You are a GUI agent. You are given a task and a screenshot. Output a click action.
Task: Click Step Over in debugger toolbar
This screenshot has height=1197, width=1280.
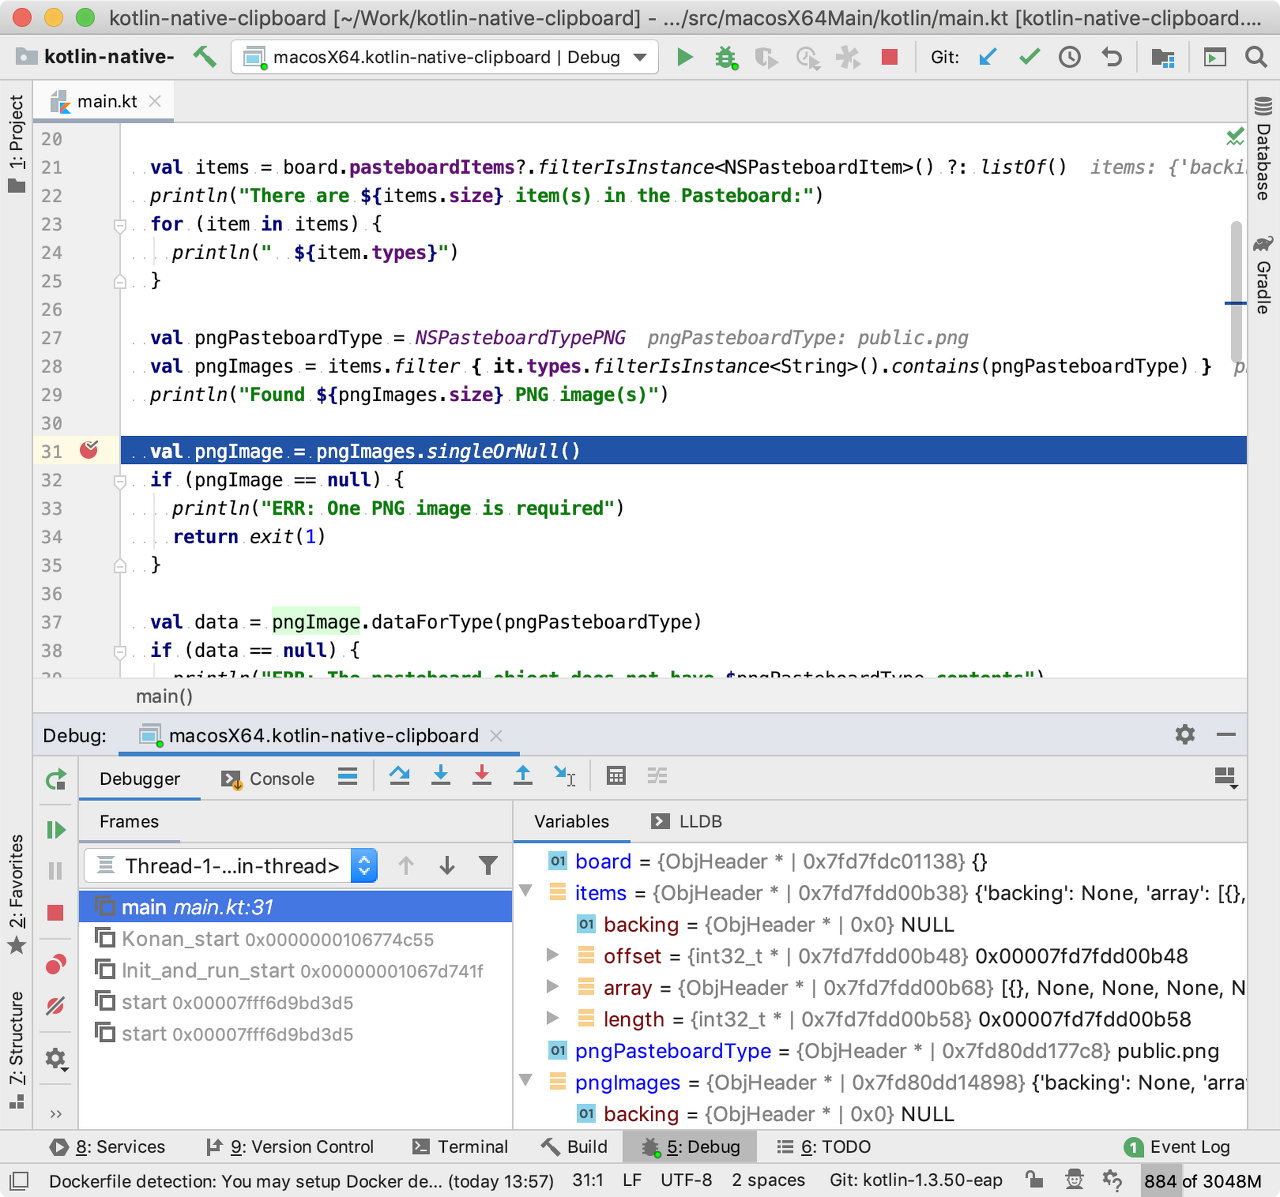400,776
